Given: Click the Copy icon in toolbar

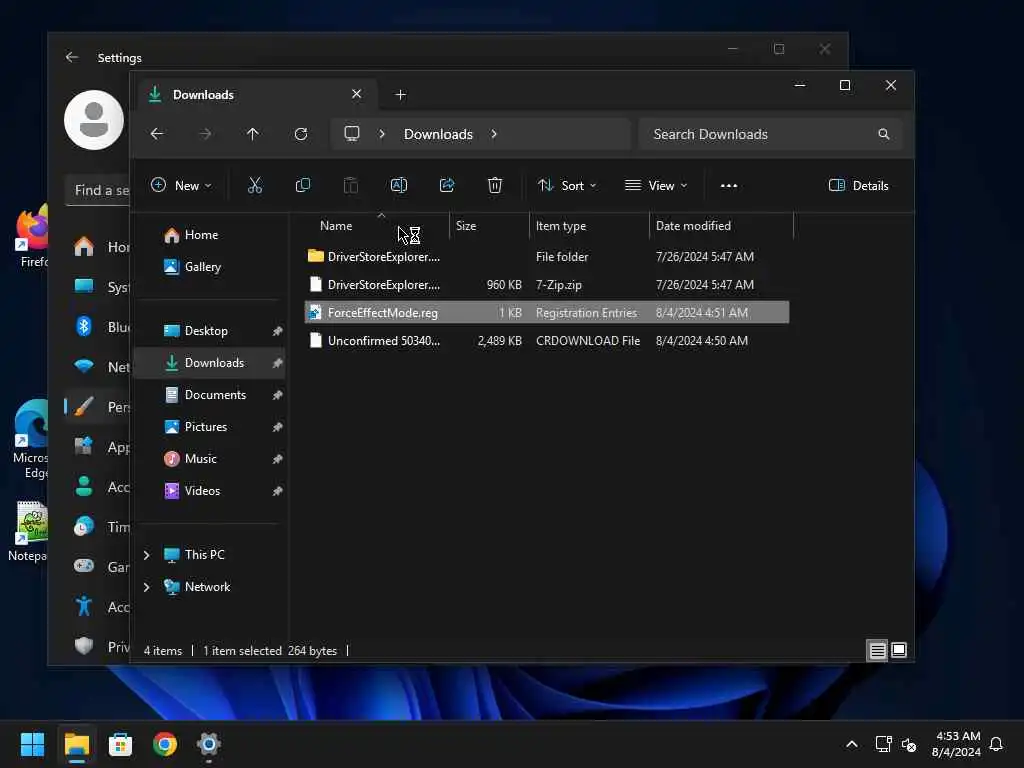Looking at the screenshot, I should pyautogui.click(x=302, y=185).
